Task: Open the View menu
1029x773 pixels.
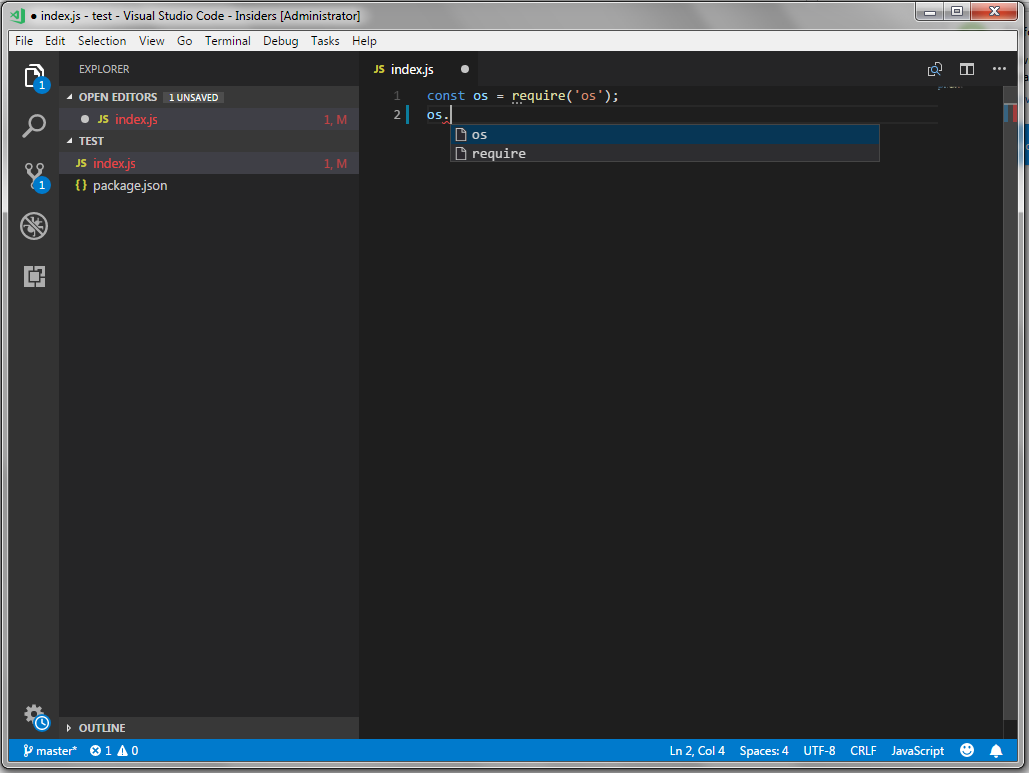Action: click(x=152, y=41)
